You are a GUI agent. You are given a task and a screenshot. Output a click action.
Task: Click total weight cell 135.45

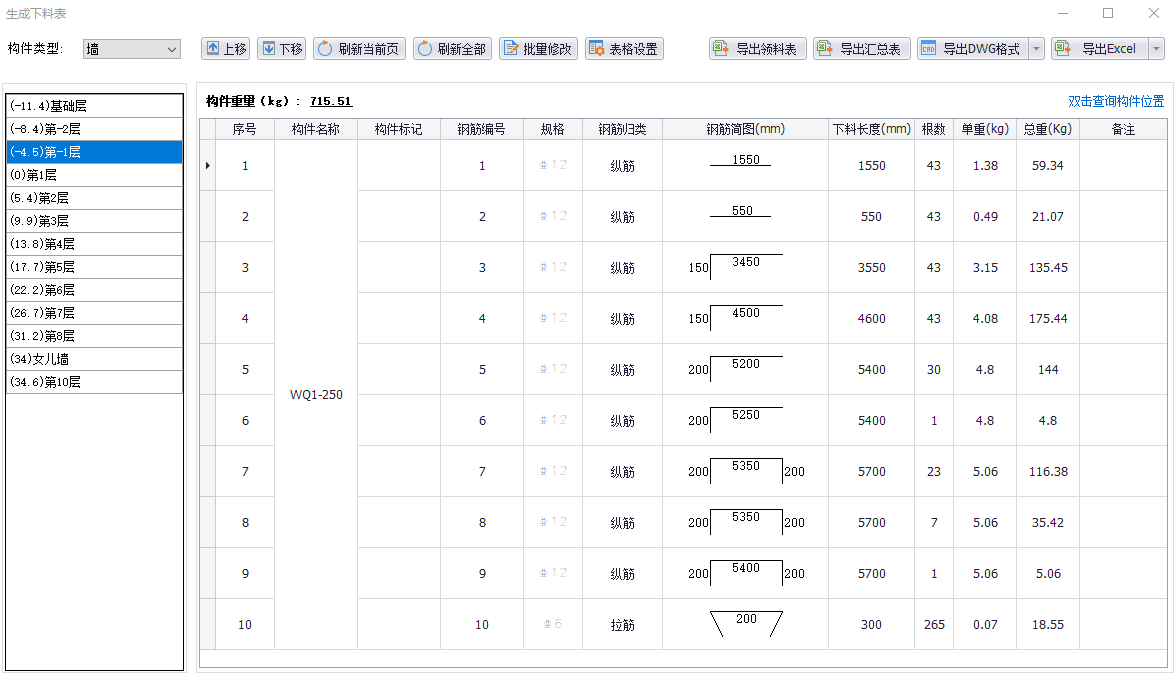(x=1048, y=267)
